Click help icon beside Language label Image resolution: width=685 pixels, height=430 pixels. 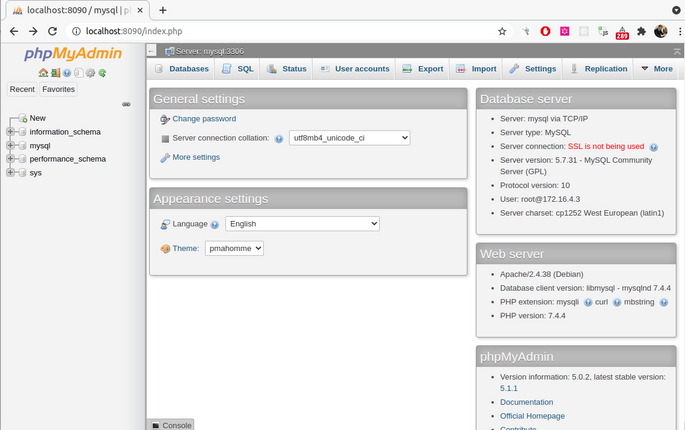pyautogui.click(x=214, y=225)
